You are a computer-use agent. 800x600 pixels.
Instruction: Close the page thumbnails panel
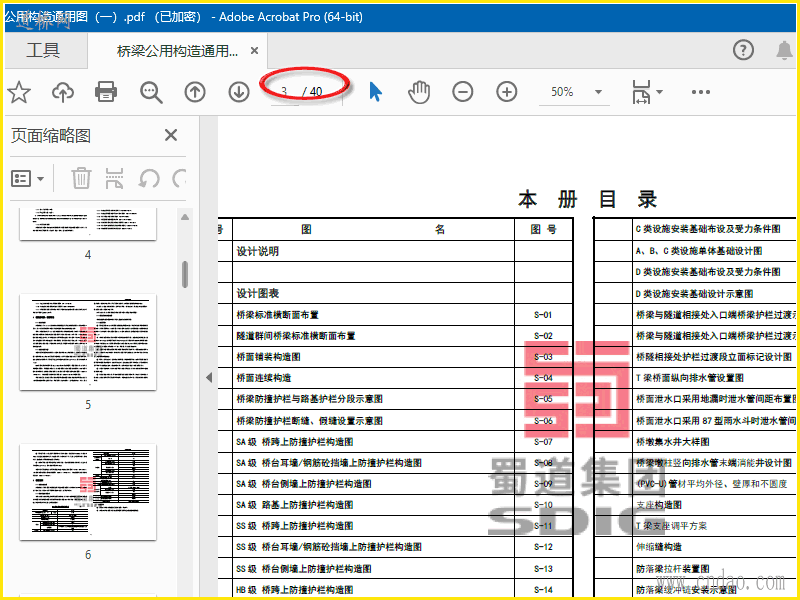[171, 135]
